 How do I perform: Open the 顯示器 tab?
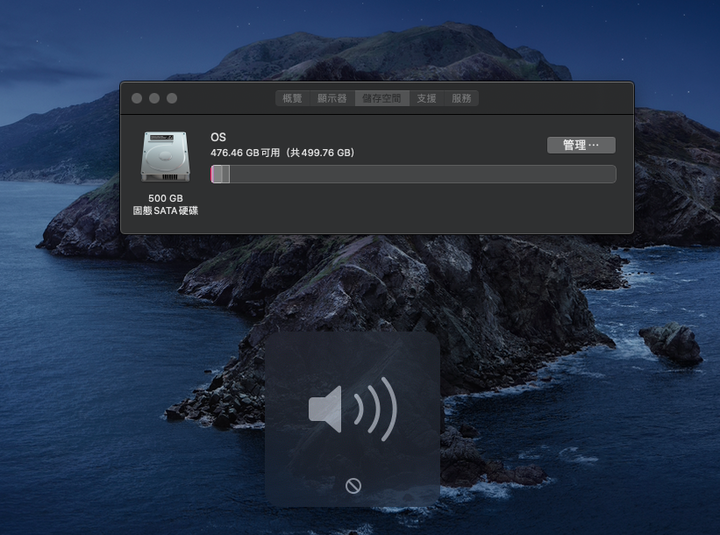(x=332, y=98)
